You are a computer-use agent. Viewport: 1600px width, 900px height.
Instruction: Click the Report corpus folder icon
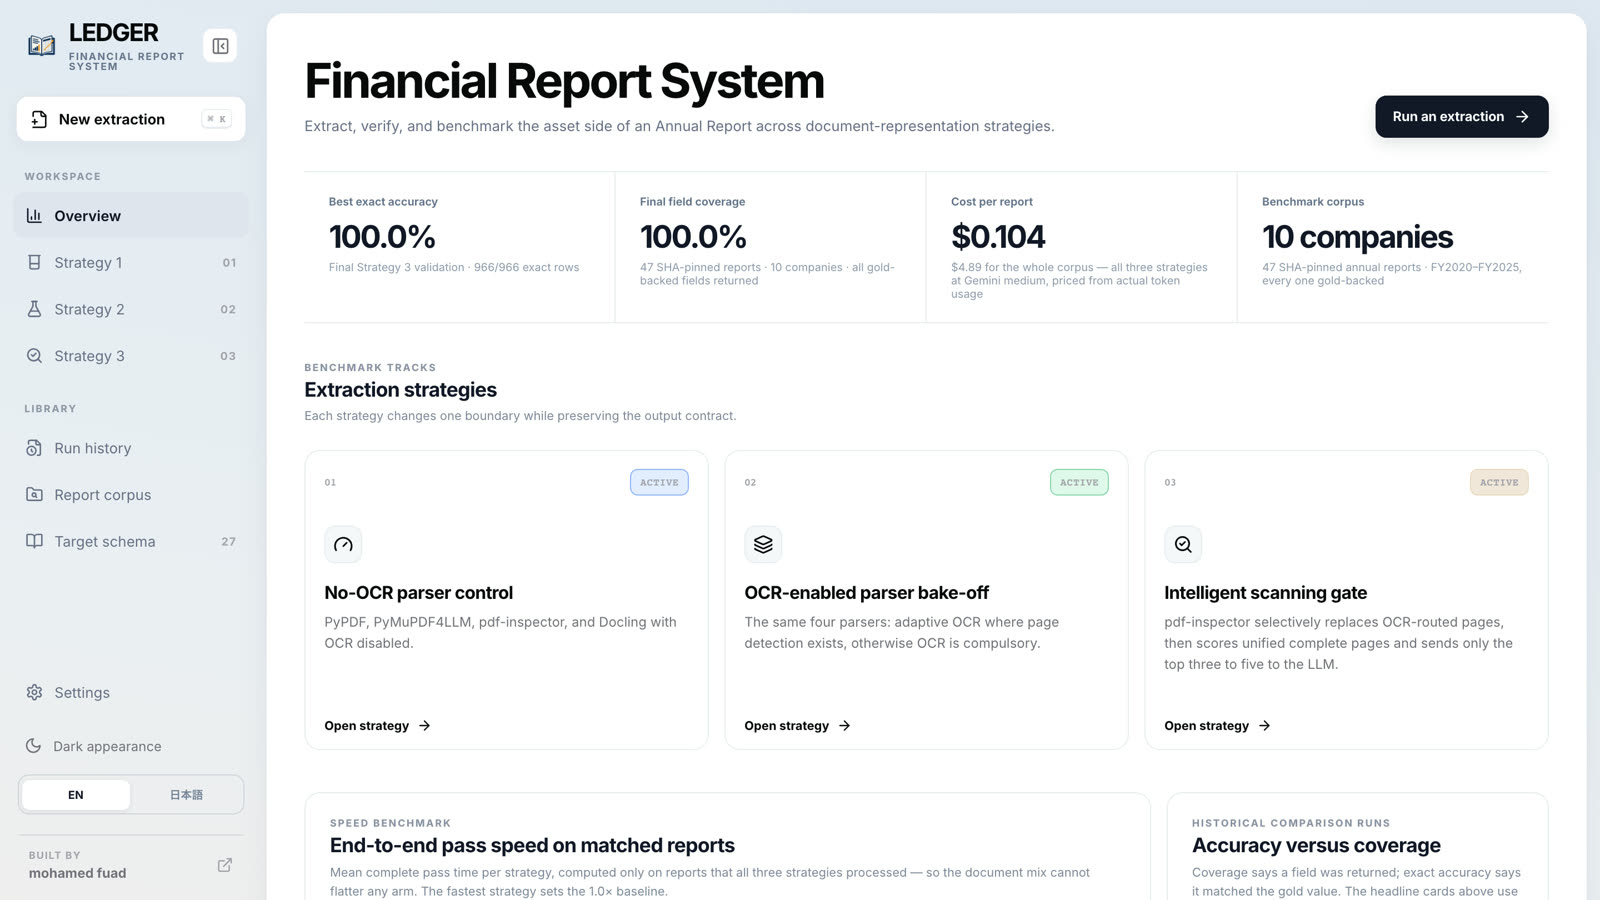[34, 494]
